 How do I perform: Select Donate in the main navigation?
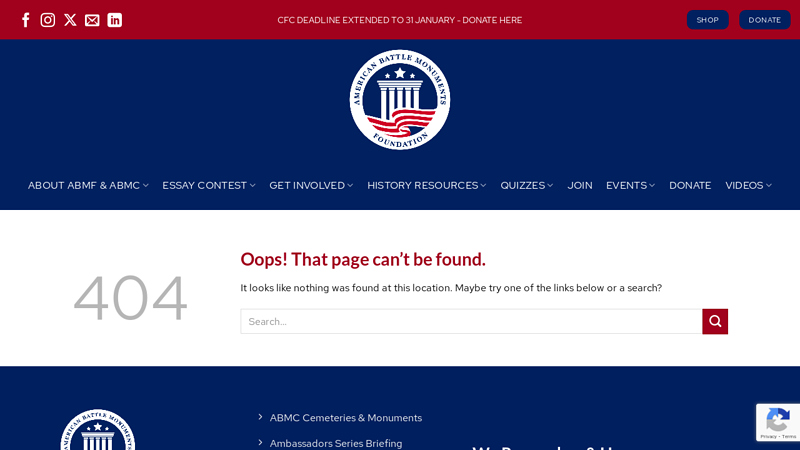point(690,185)
